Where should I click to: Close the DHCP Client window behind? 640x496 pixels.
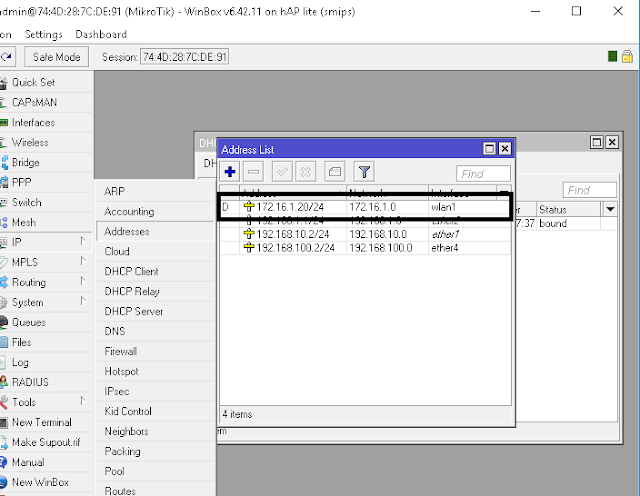click(x=612, y=142)
